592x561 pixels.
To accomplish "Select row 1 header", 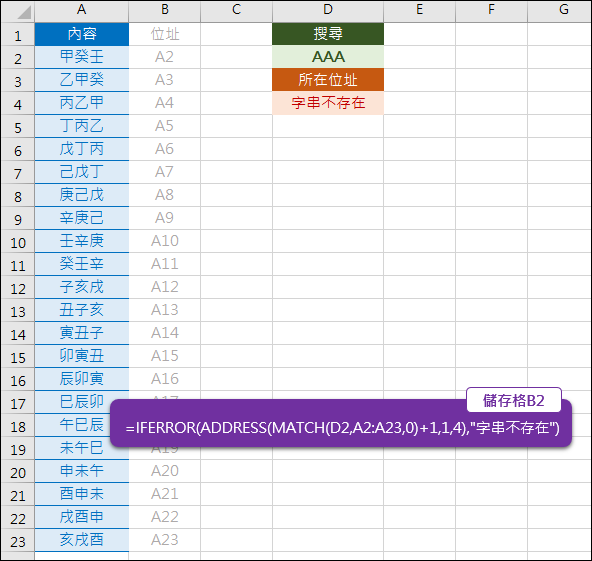I will (18, 35).
